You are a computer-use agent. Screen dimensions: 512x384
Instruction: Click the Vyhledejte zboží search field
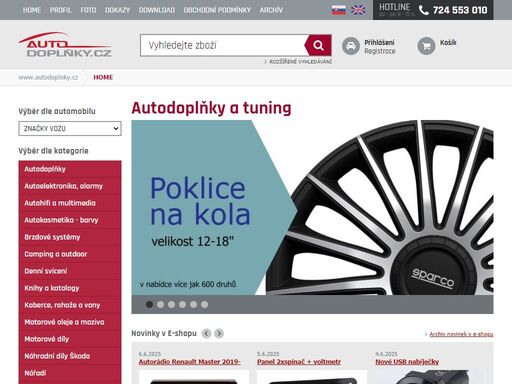222,45
